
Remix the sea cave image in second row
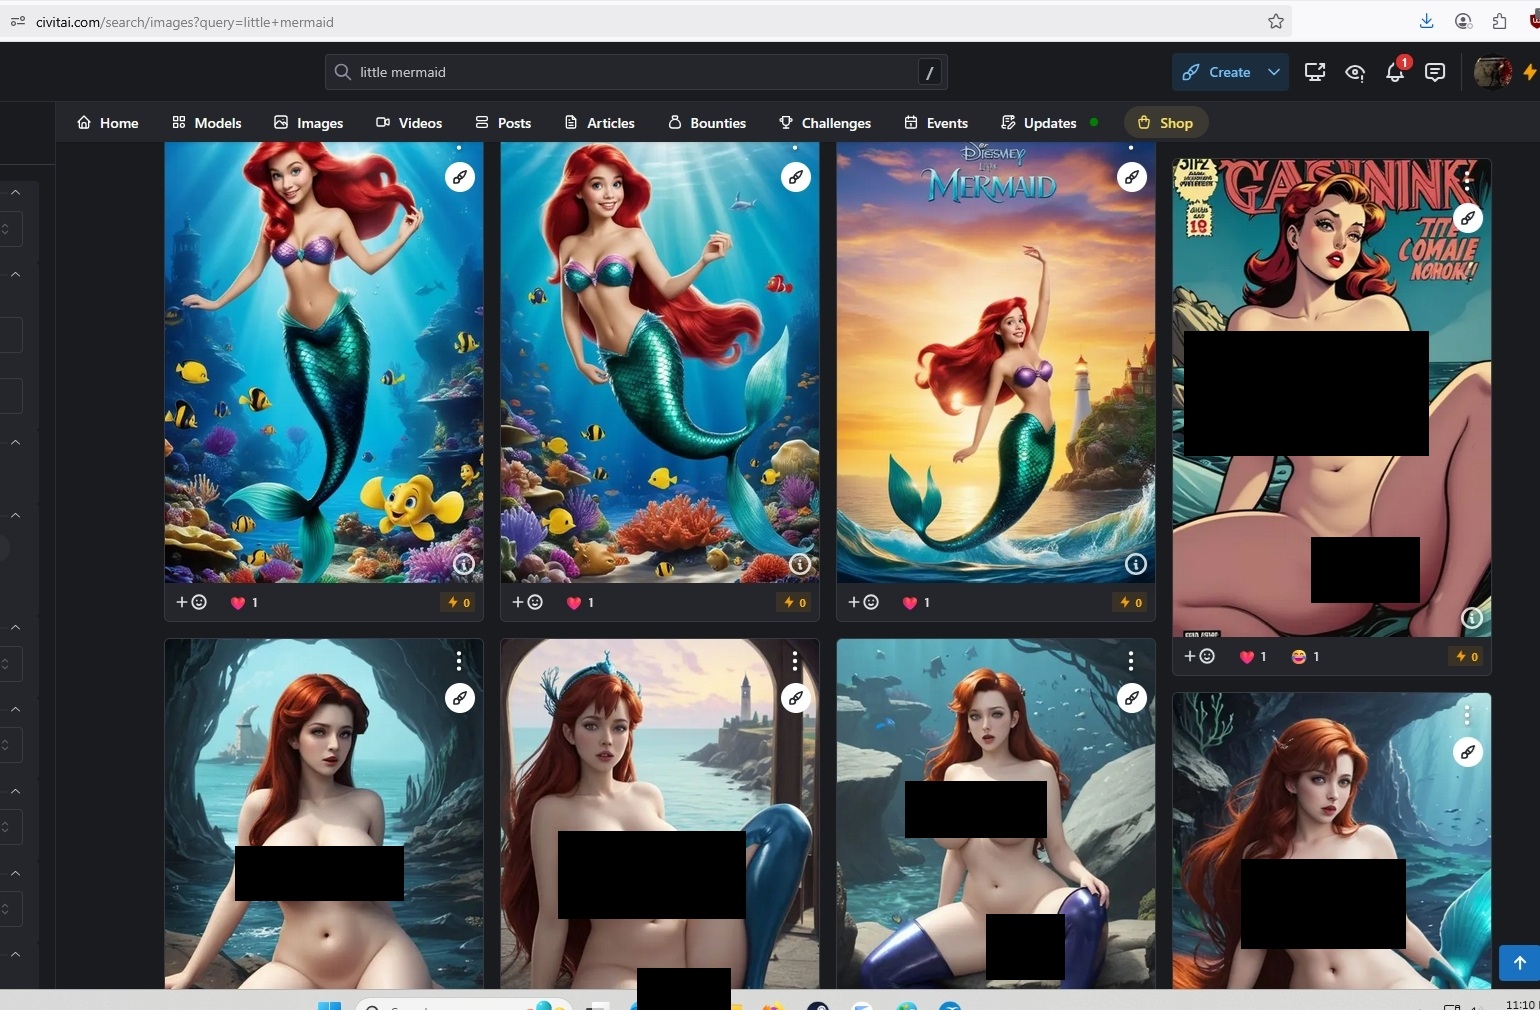coord(460,698)
